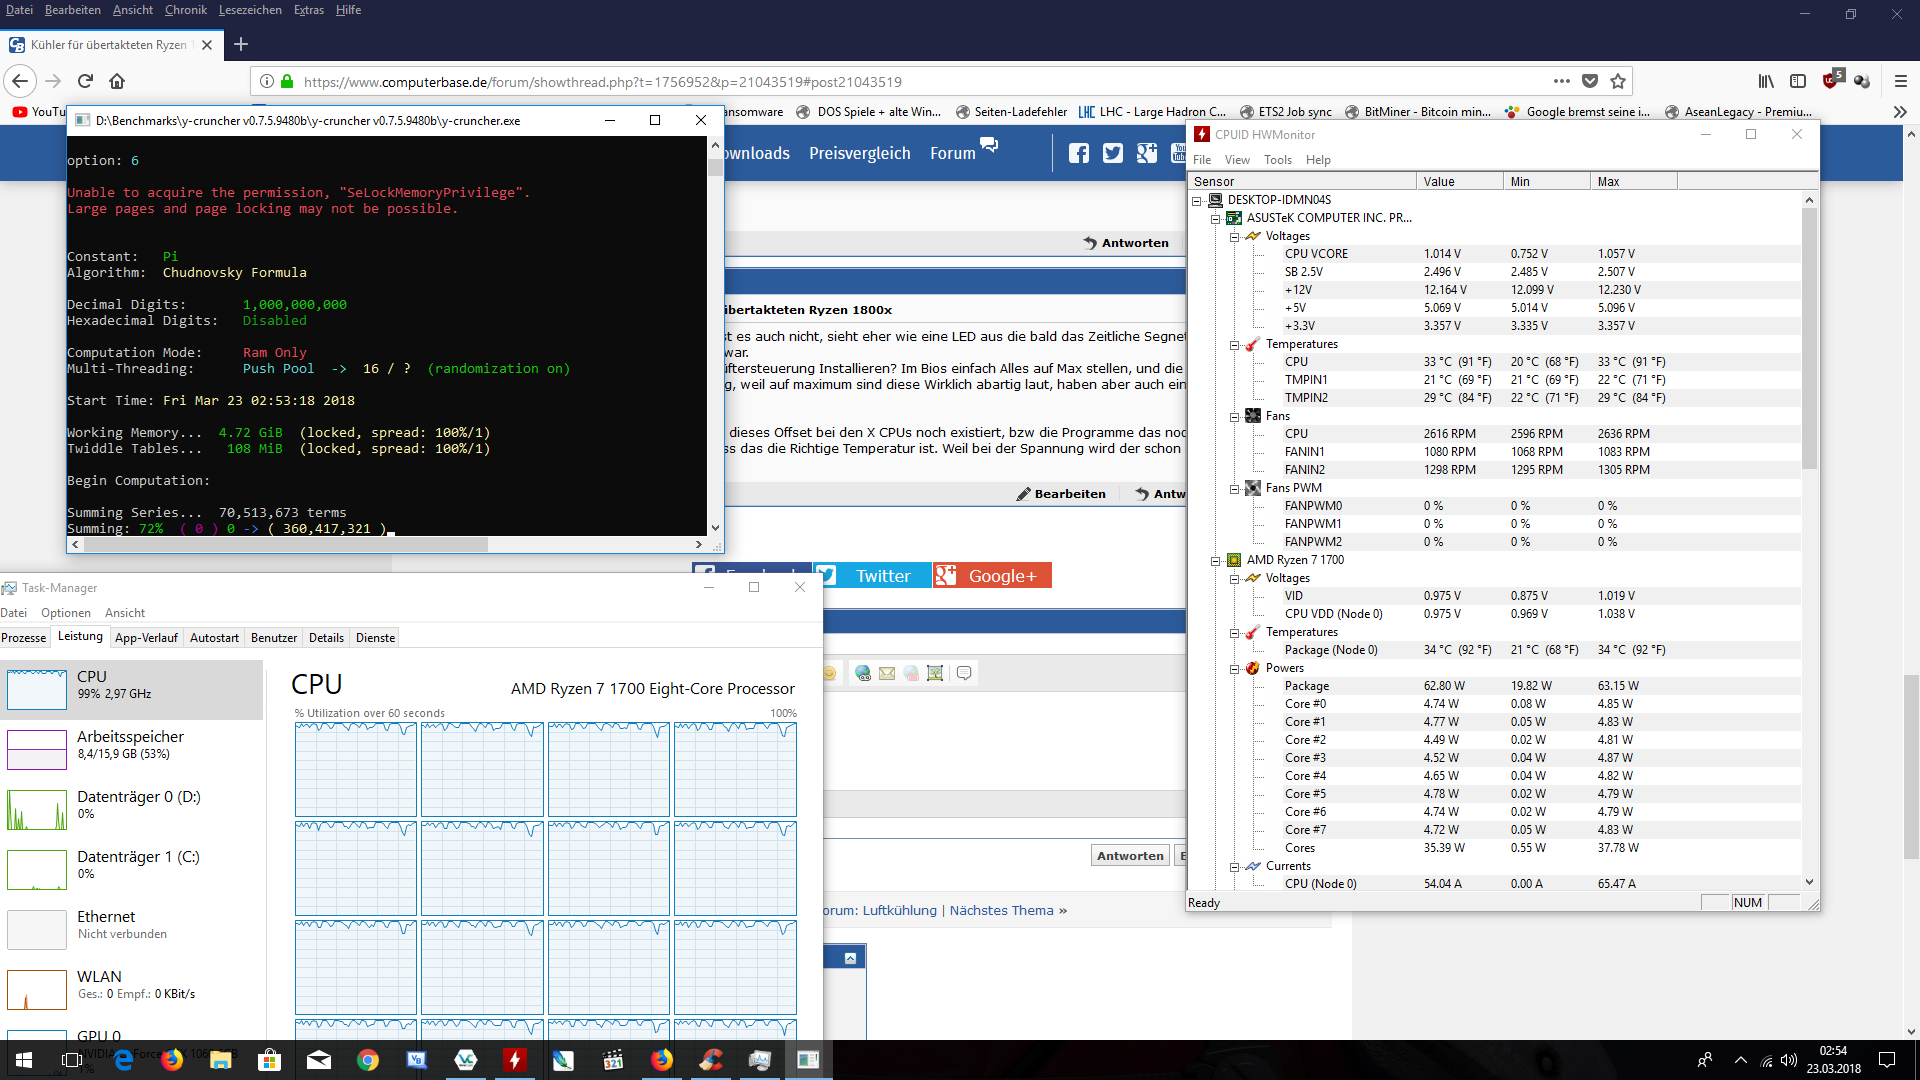Launch Chrome from the taskbar

[x=368, y=1060]
